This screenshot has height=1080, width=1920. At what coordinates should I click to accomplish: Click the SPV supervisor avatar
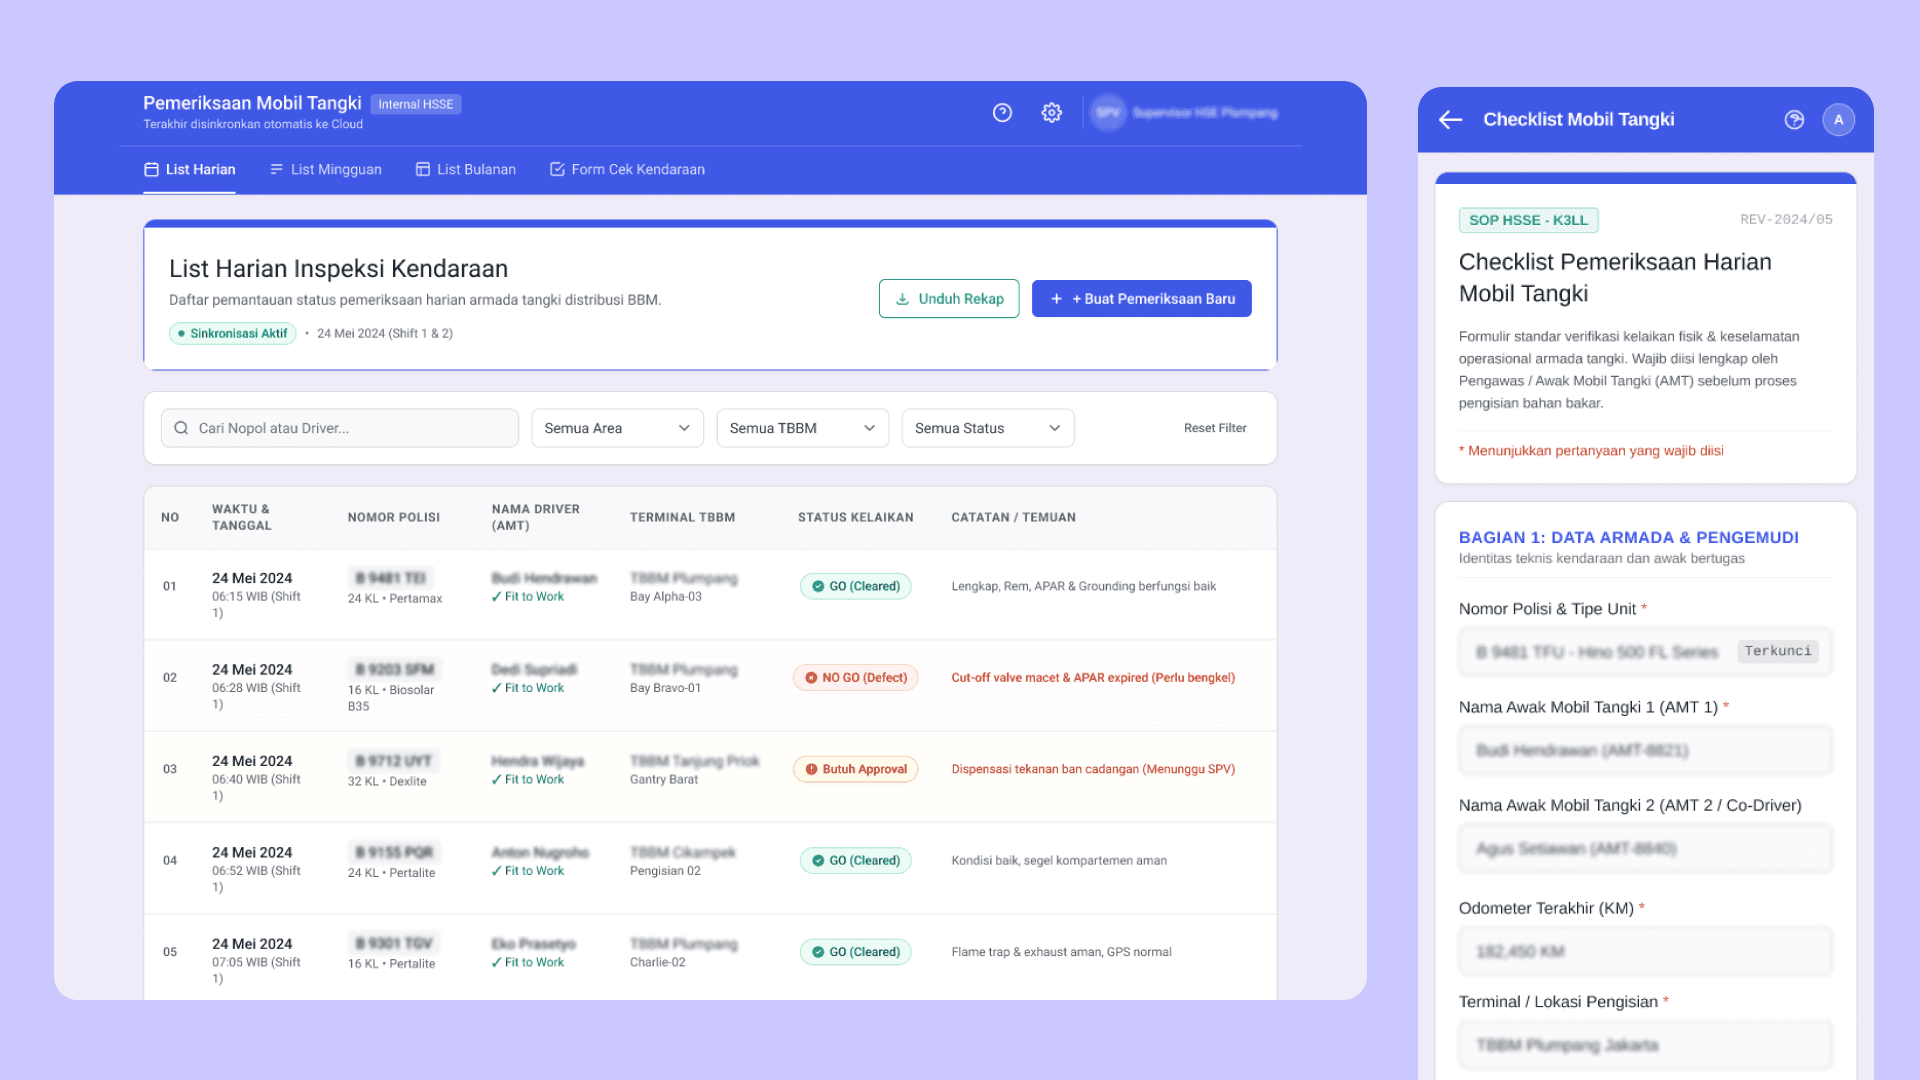pyautogui.click(x=1108, y=113)
